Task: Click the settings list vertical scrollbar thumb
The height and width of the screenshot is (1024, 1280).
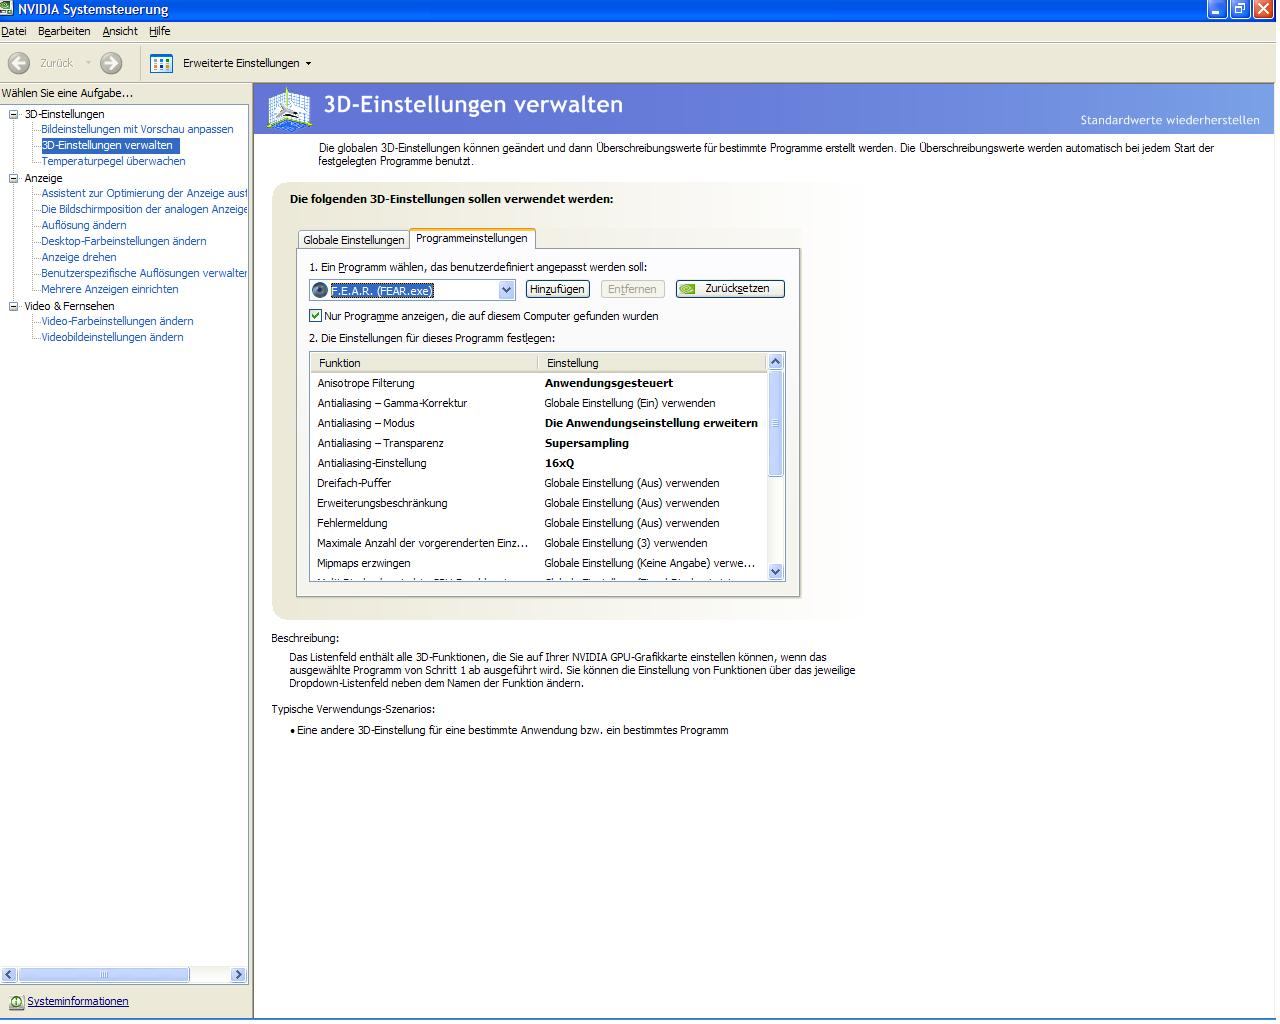Action: tap(775, 423)
